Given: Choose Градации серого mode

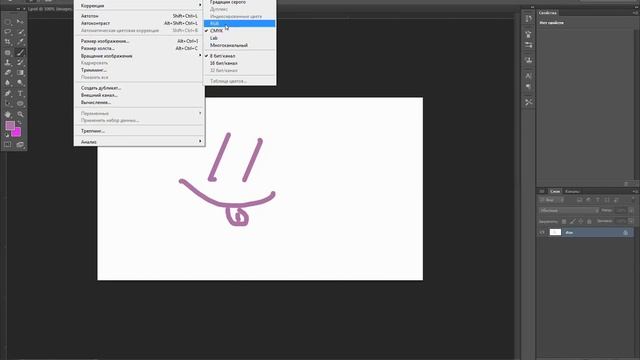Looking at the screenshot, I should (x=240, y=2).
